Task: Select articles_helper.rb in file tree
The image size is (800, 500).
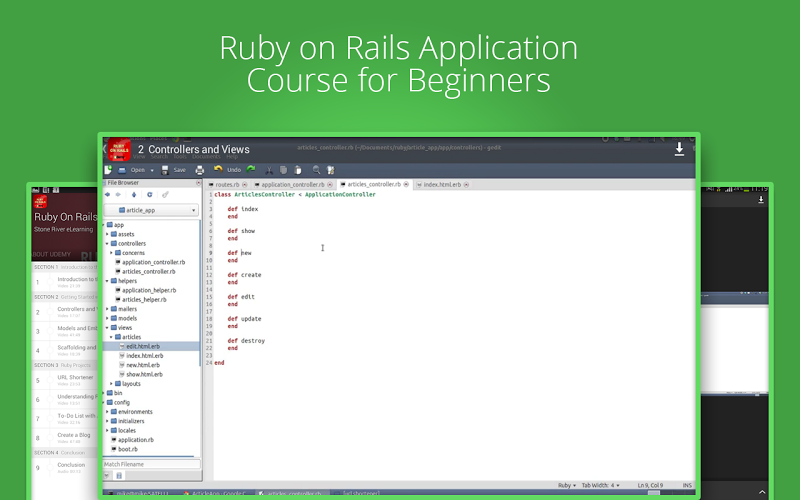Action: click(144, 299)
